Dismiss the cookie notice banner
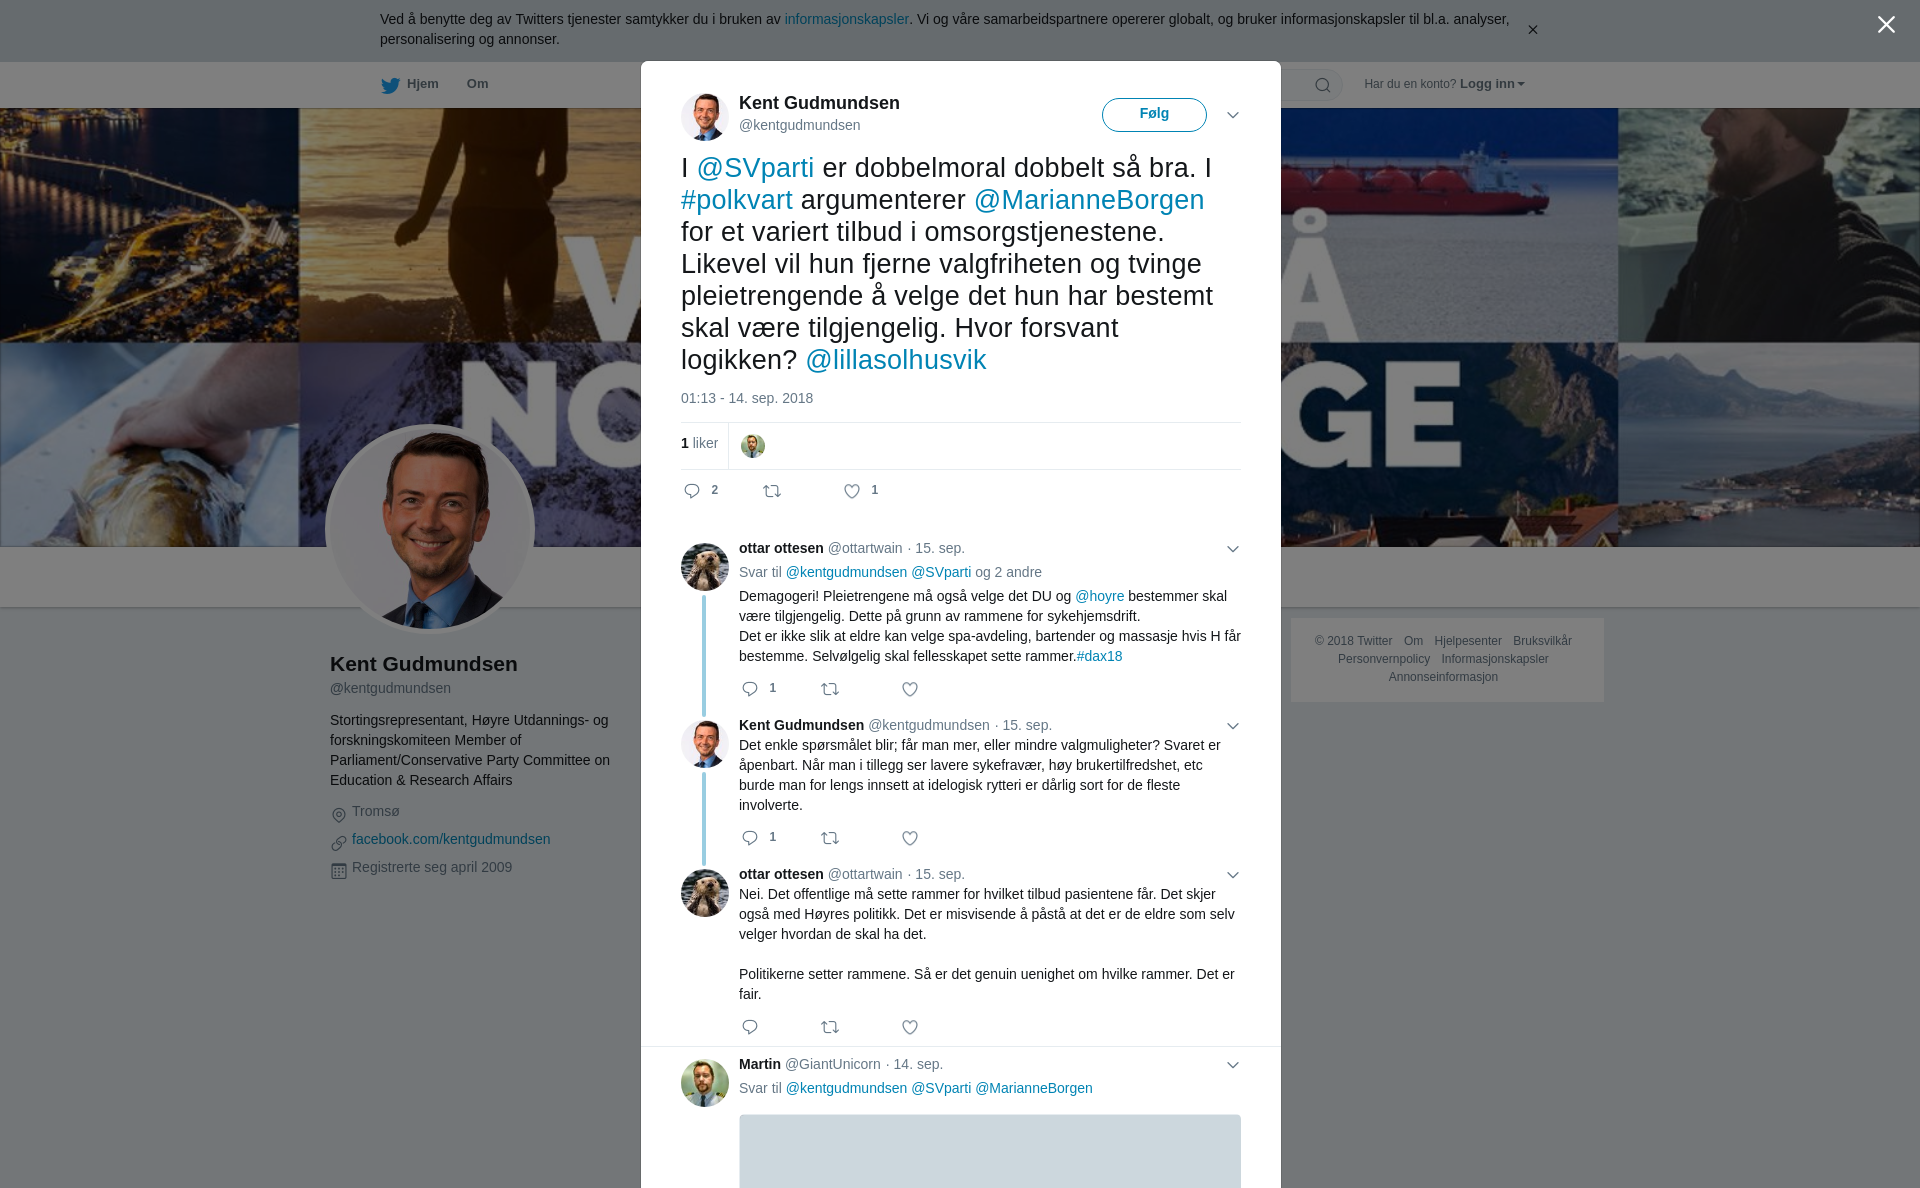The width and height of the screenshot is (1920, 1188). pos(1532,30)
